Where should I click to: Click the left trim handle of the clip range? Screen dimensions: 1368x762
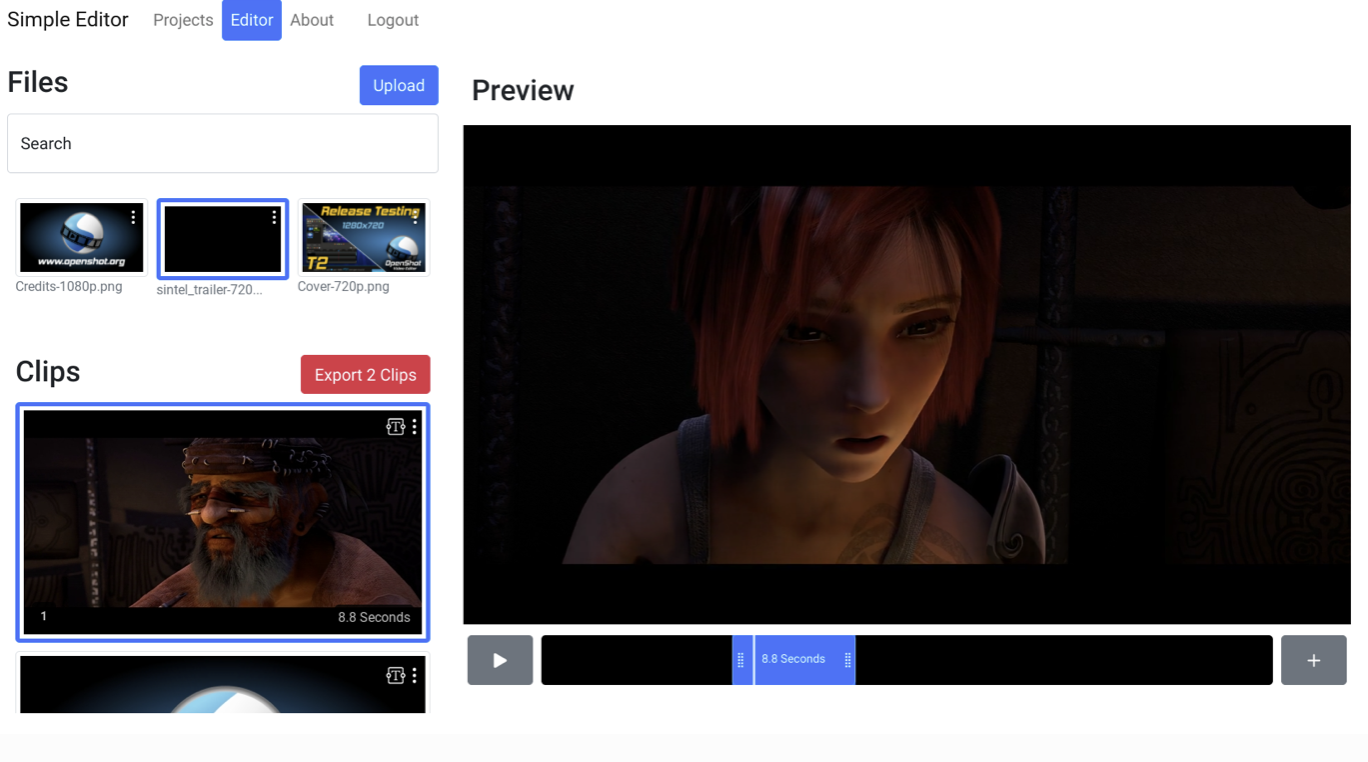pos(741,660)
